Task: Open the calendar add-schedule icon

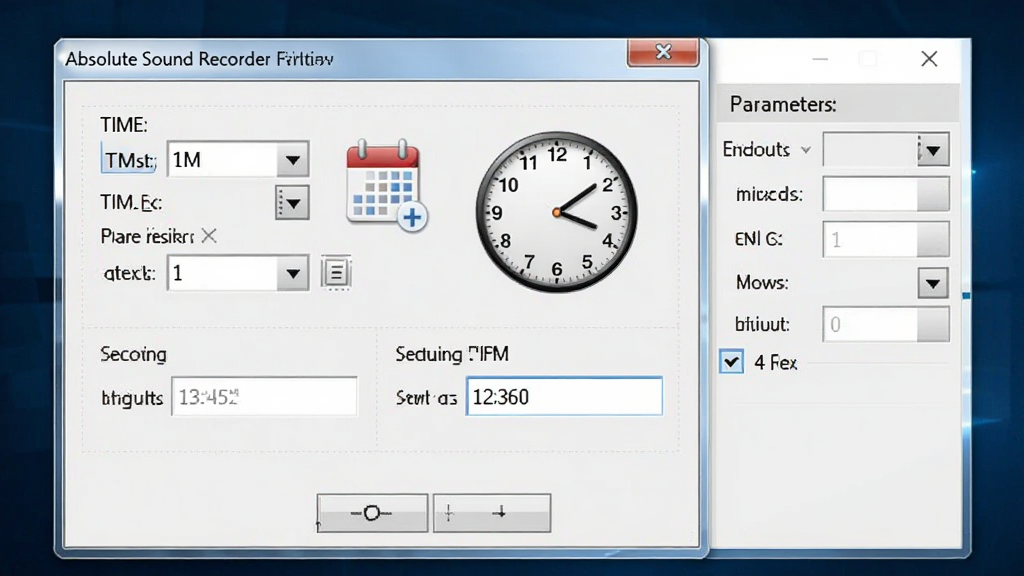Action: [387, 185]
